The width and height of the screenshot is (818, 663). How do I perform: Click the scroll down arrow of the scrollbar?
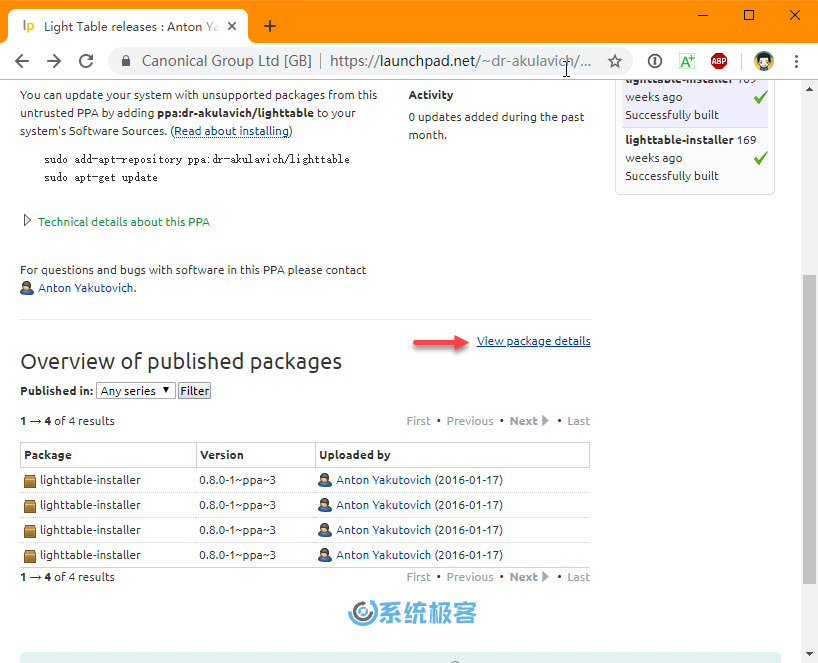click(x=809, y=654)
